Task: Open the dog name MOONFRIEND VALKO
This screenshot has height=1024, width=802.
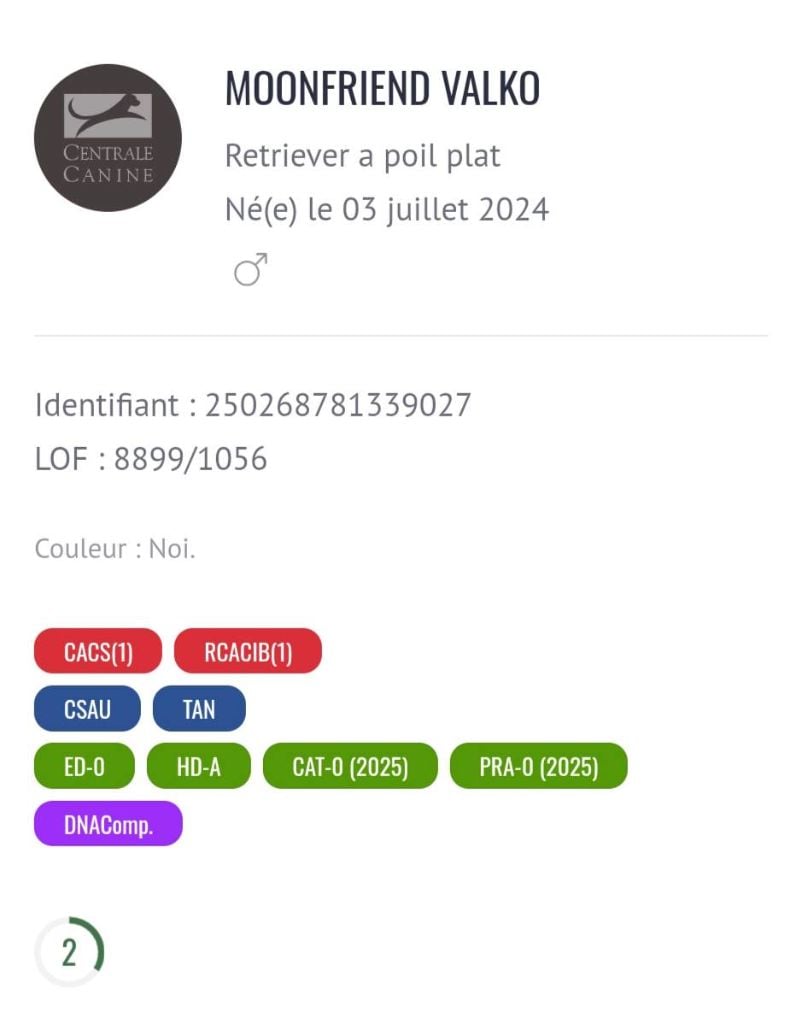Action: pos(382,90)
